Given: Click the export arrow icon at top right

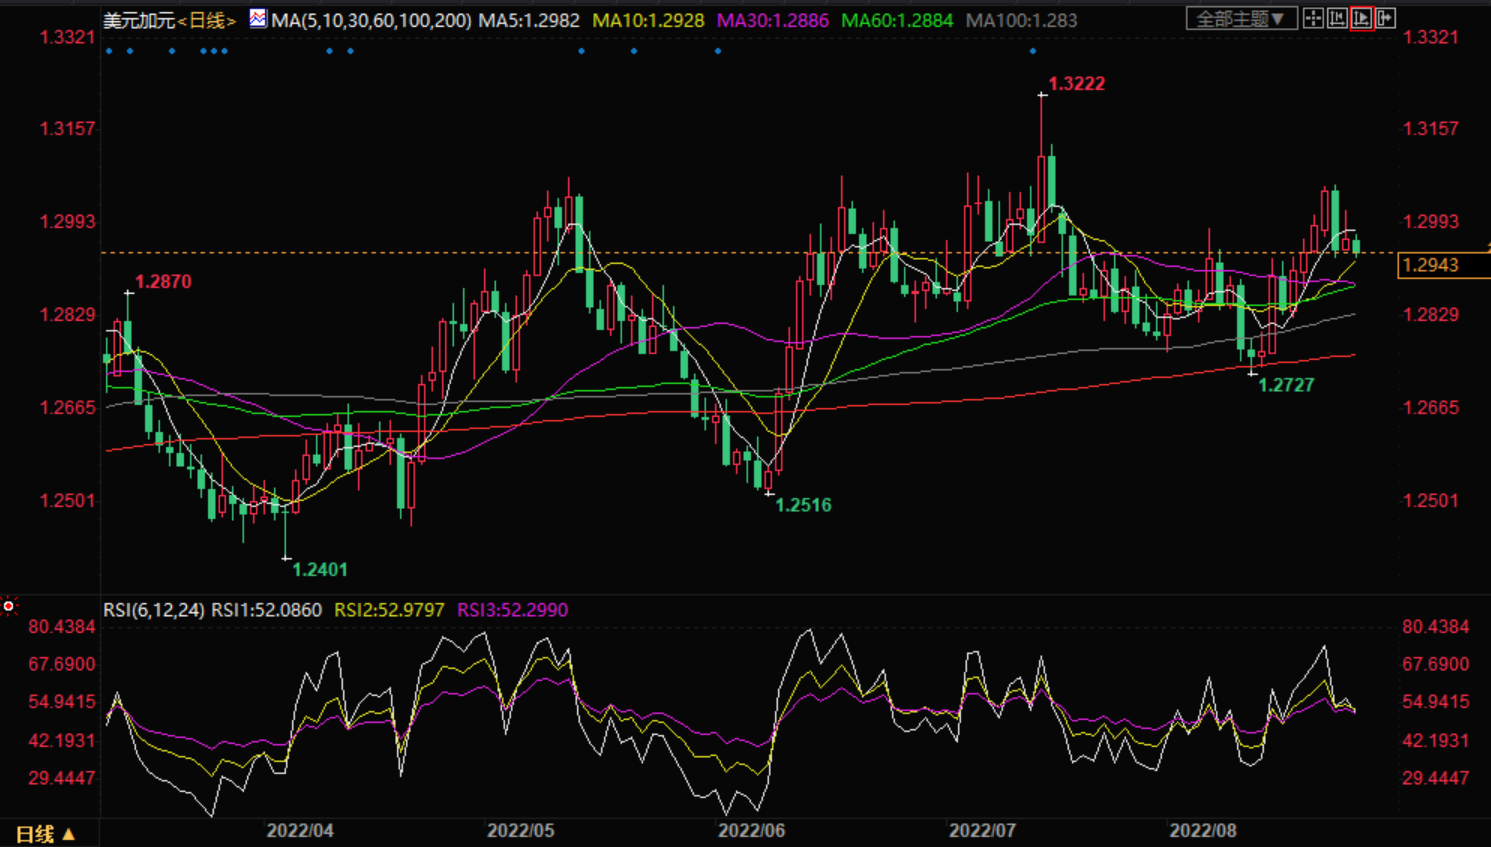Looking at the screenshot, I should pyautogui.click(x=1385, y=19).
